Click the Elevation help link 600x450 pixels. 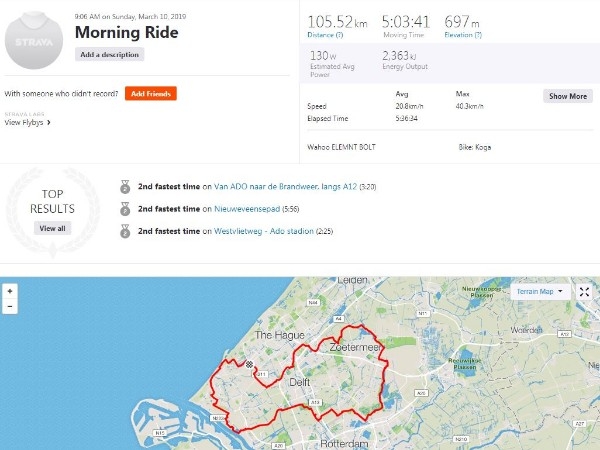coord(463,35)
